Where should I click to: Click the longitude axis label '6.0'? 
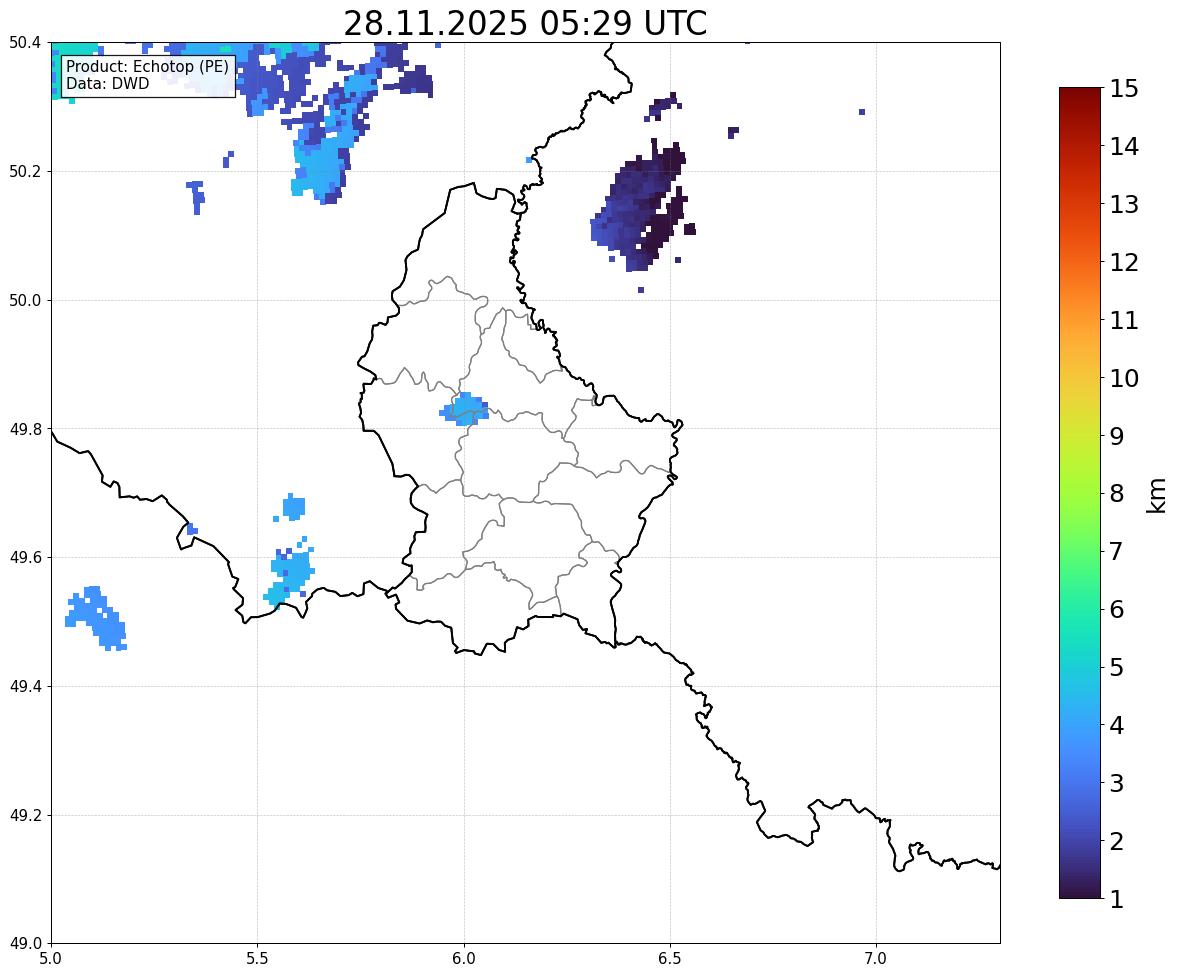pyautogui.click(x=464, y=958)
